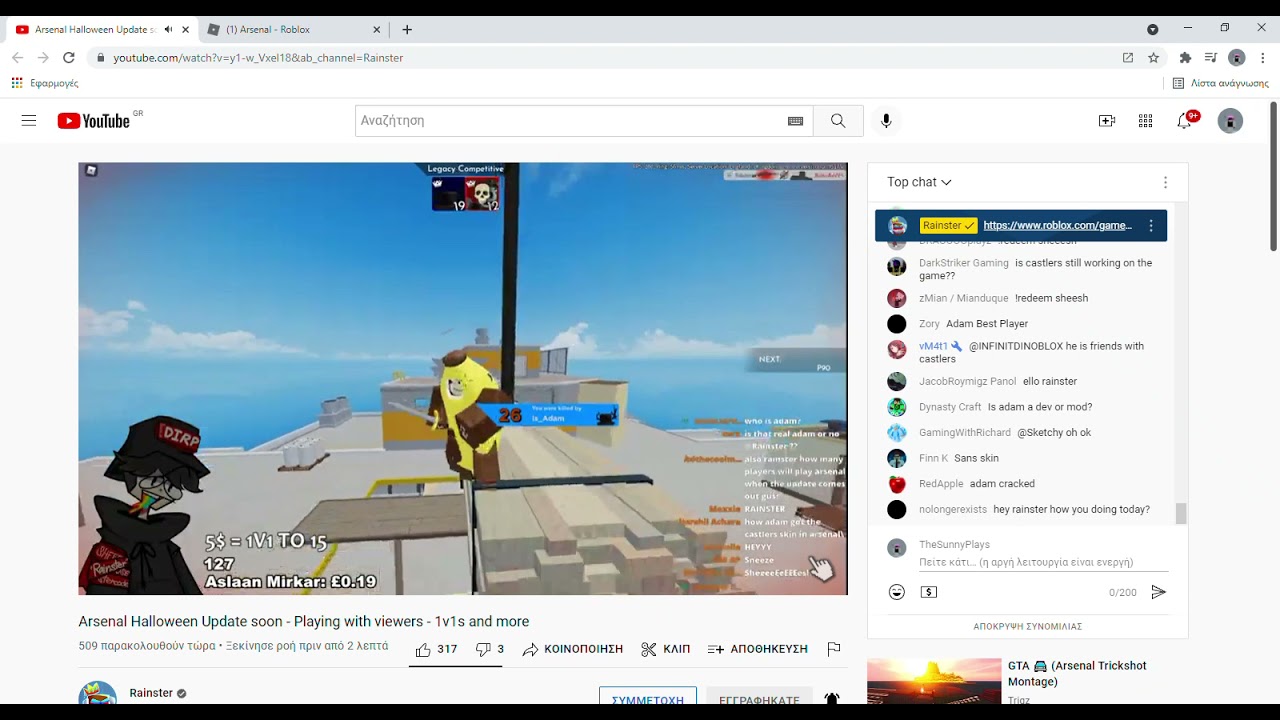This screenshot has height=720, width=1280.
Task: Hide chat with ΑΠΟΚΡΥΨΗ ΣΥΝΟΜΙΛΙΑΣ
Action: click(x=1028, y=626)
